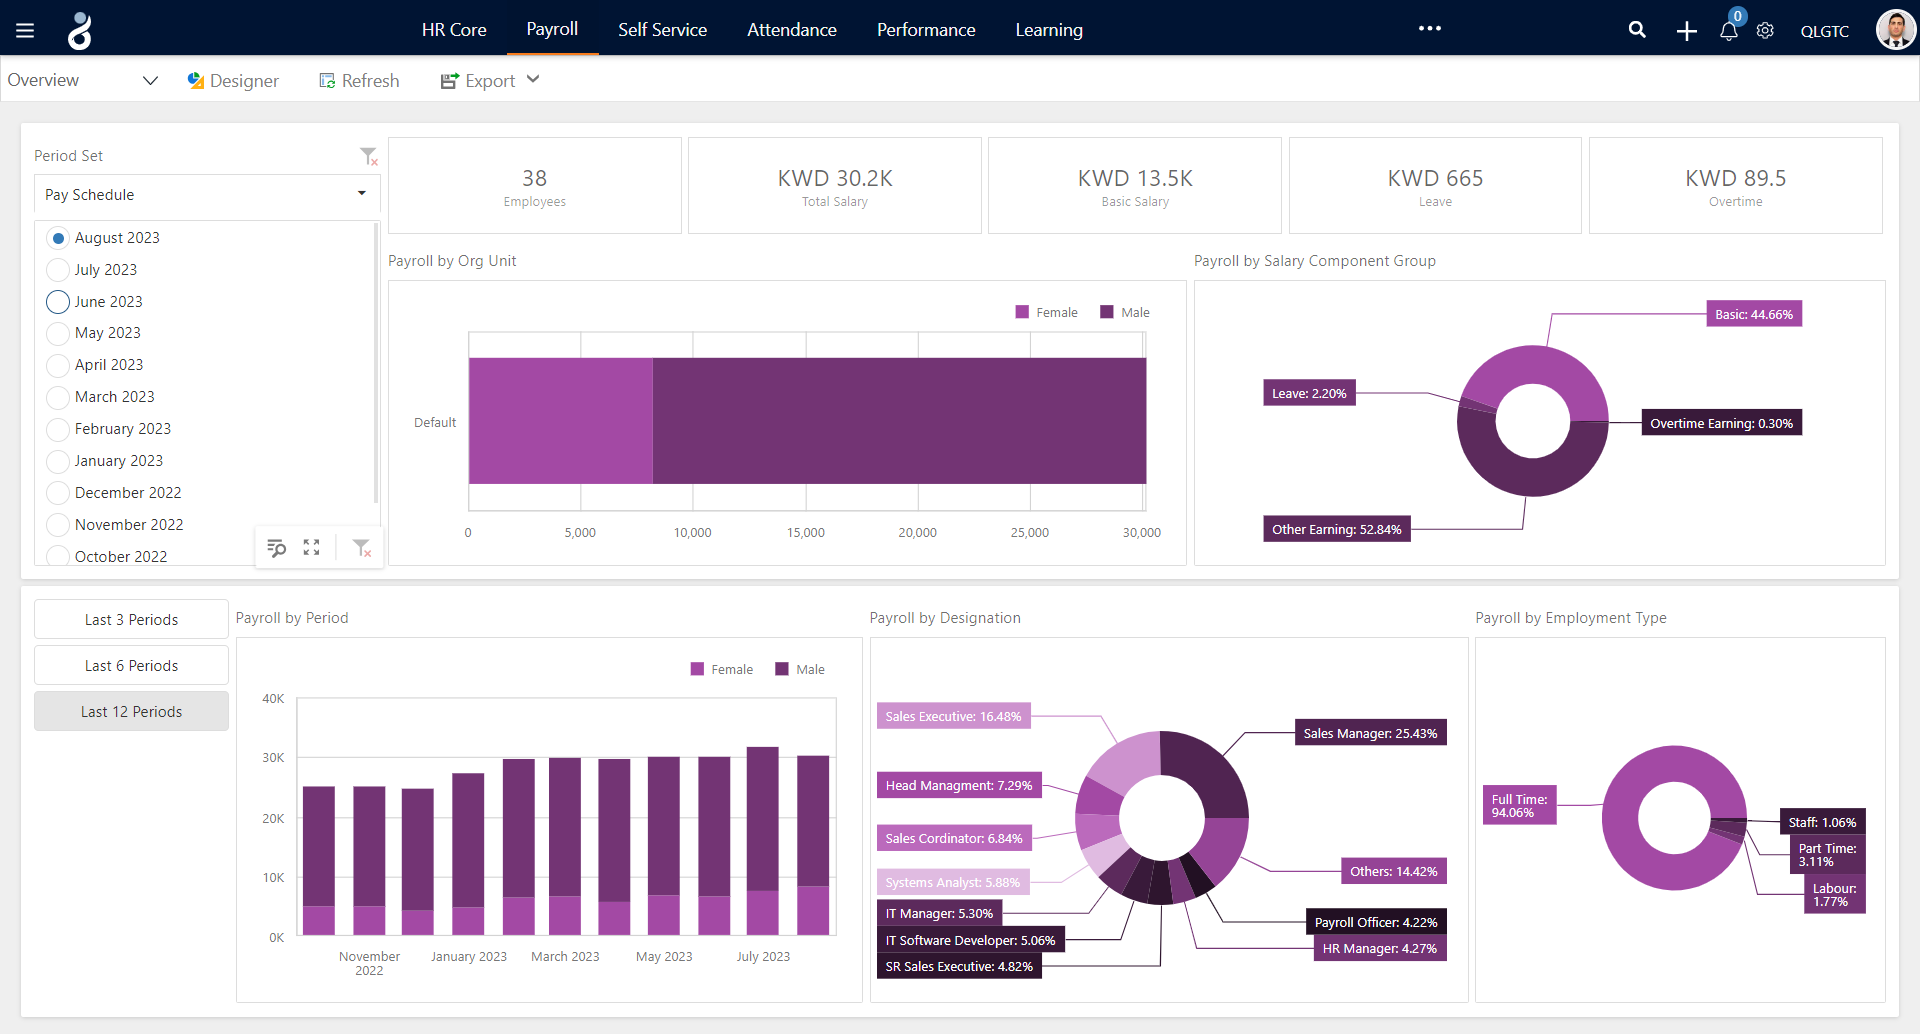The width and height of the screenshot is (1920, 1034).
Task: Click the plus icon to add new item
Action: click(1685, 30)
